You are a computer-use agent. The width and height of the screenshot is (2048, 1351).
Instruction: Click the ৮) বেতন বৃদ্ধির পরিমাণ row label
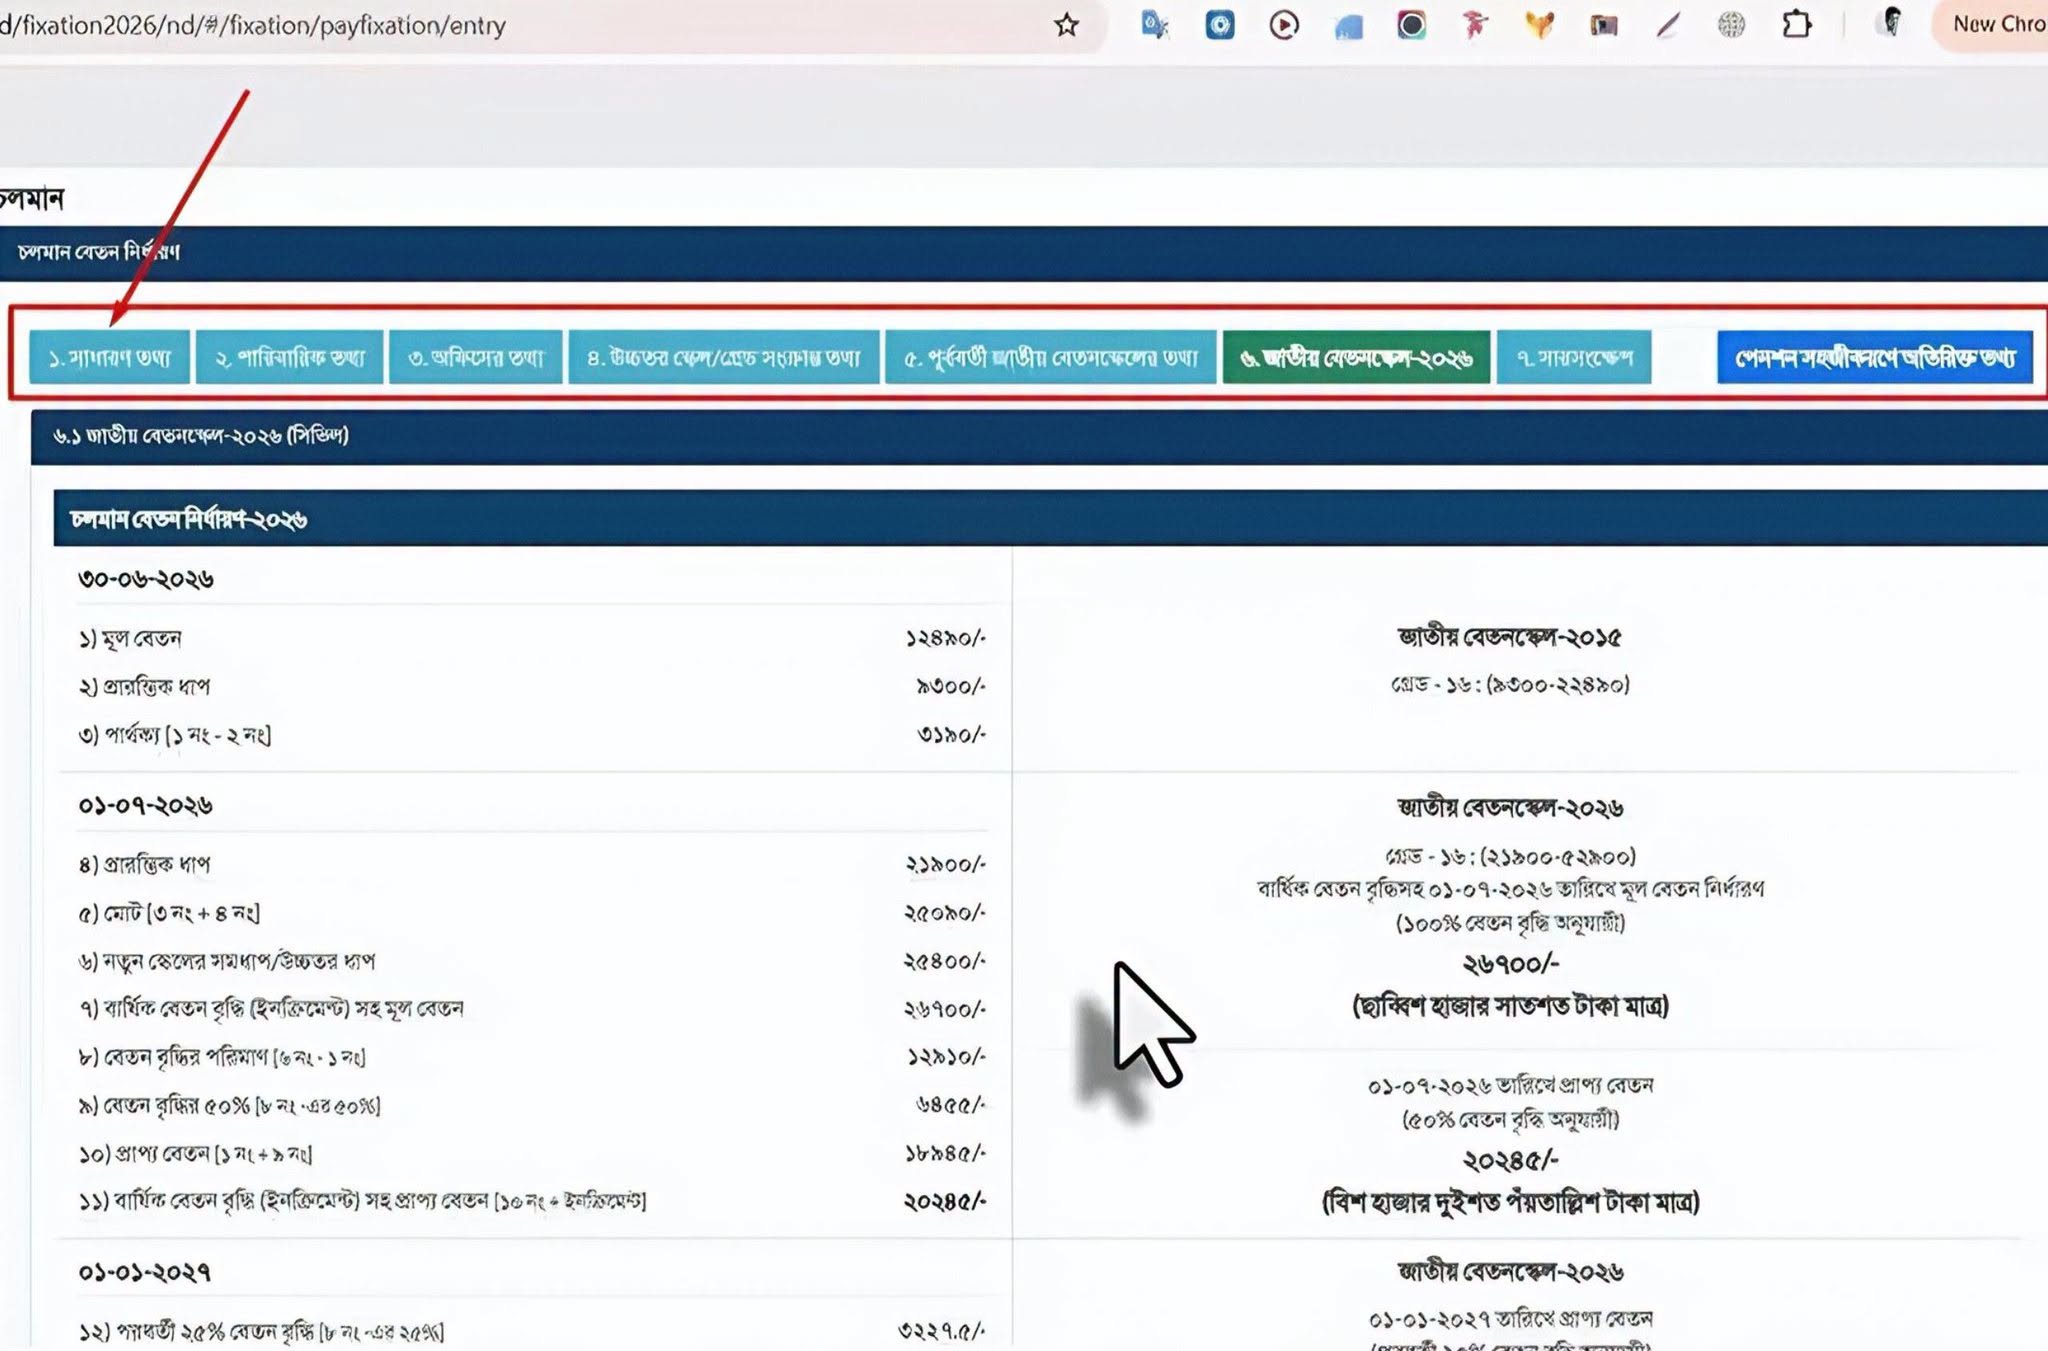pos(222,1057)
